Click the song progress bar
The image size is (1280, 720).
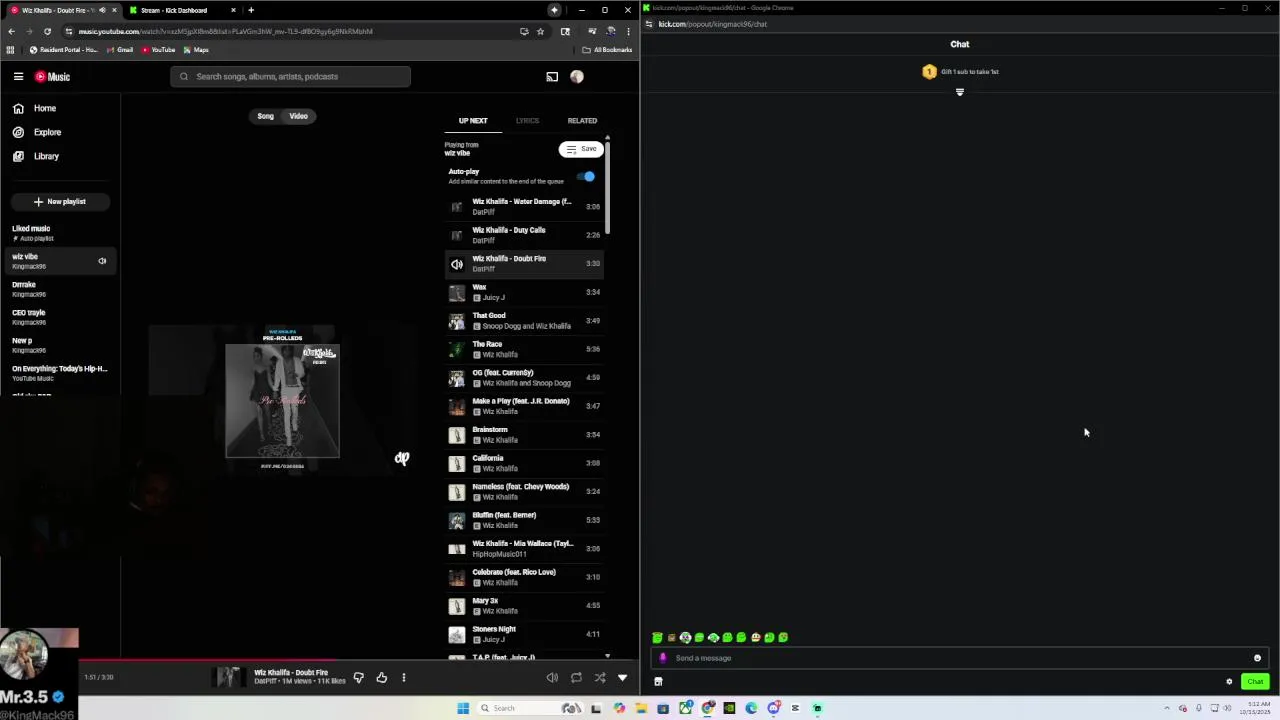click(320, 660)
